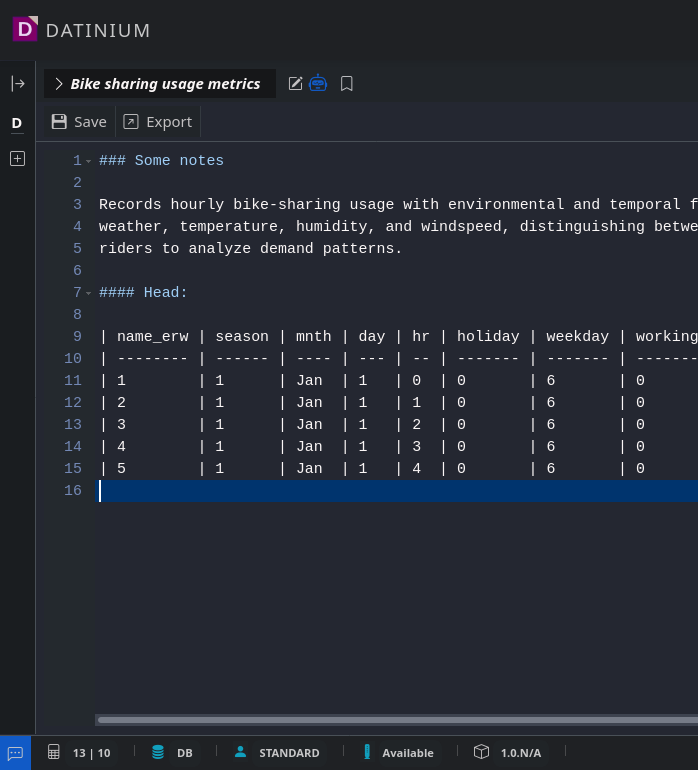Save the document
698x770 pixels.
pos(79,122)
